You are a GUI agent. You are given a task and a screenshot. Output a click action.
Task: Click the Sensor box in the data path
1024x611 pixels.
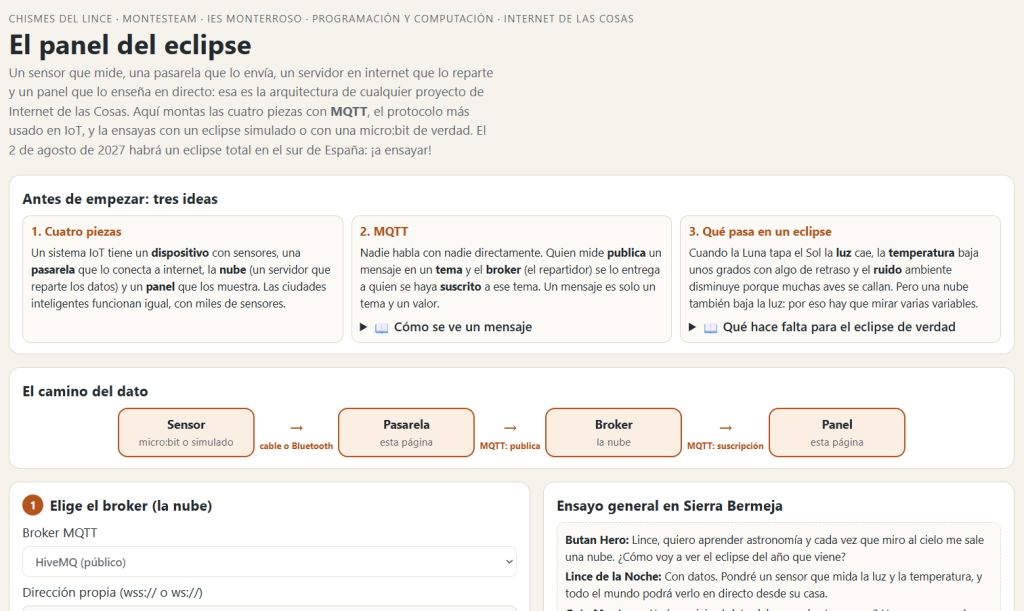click(186, 433)
